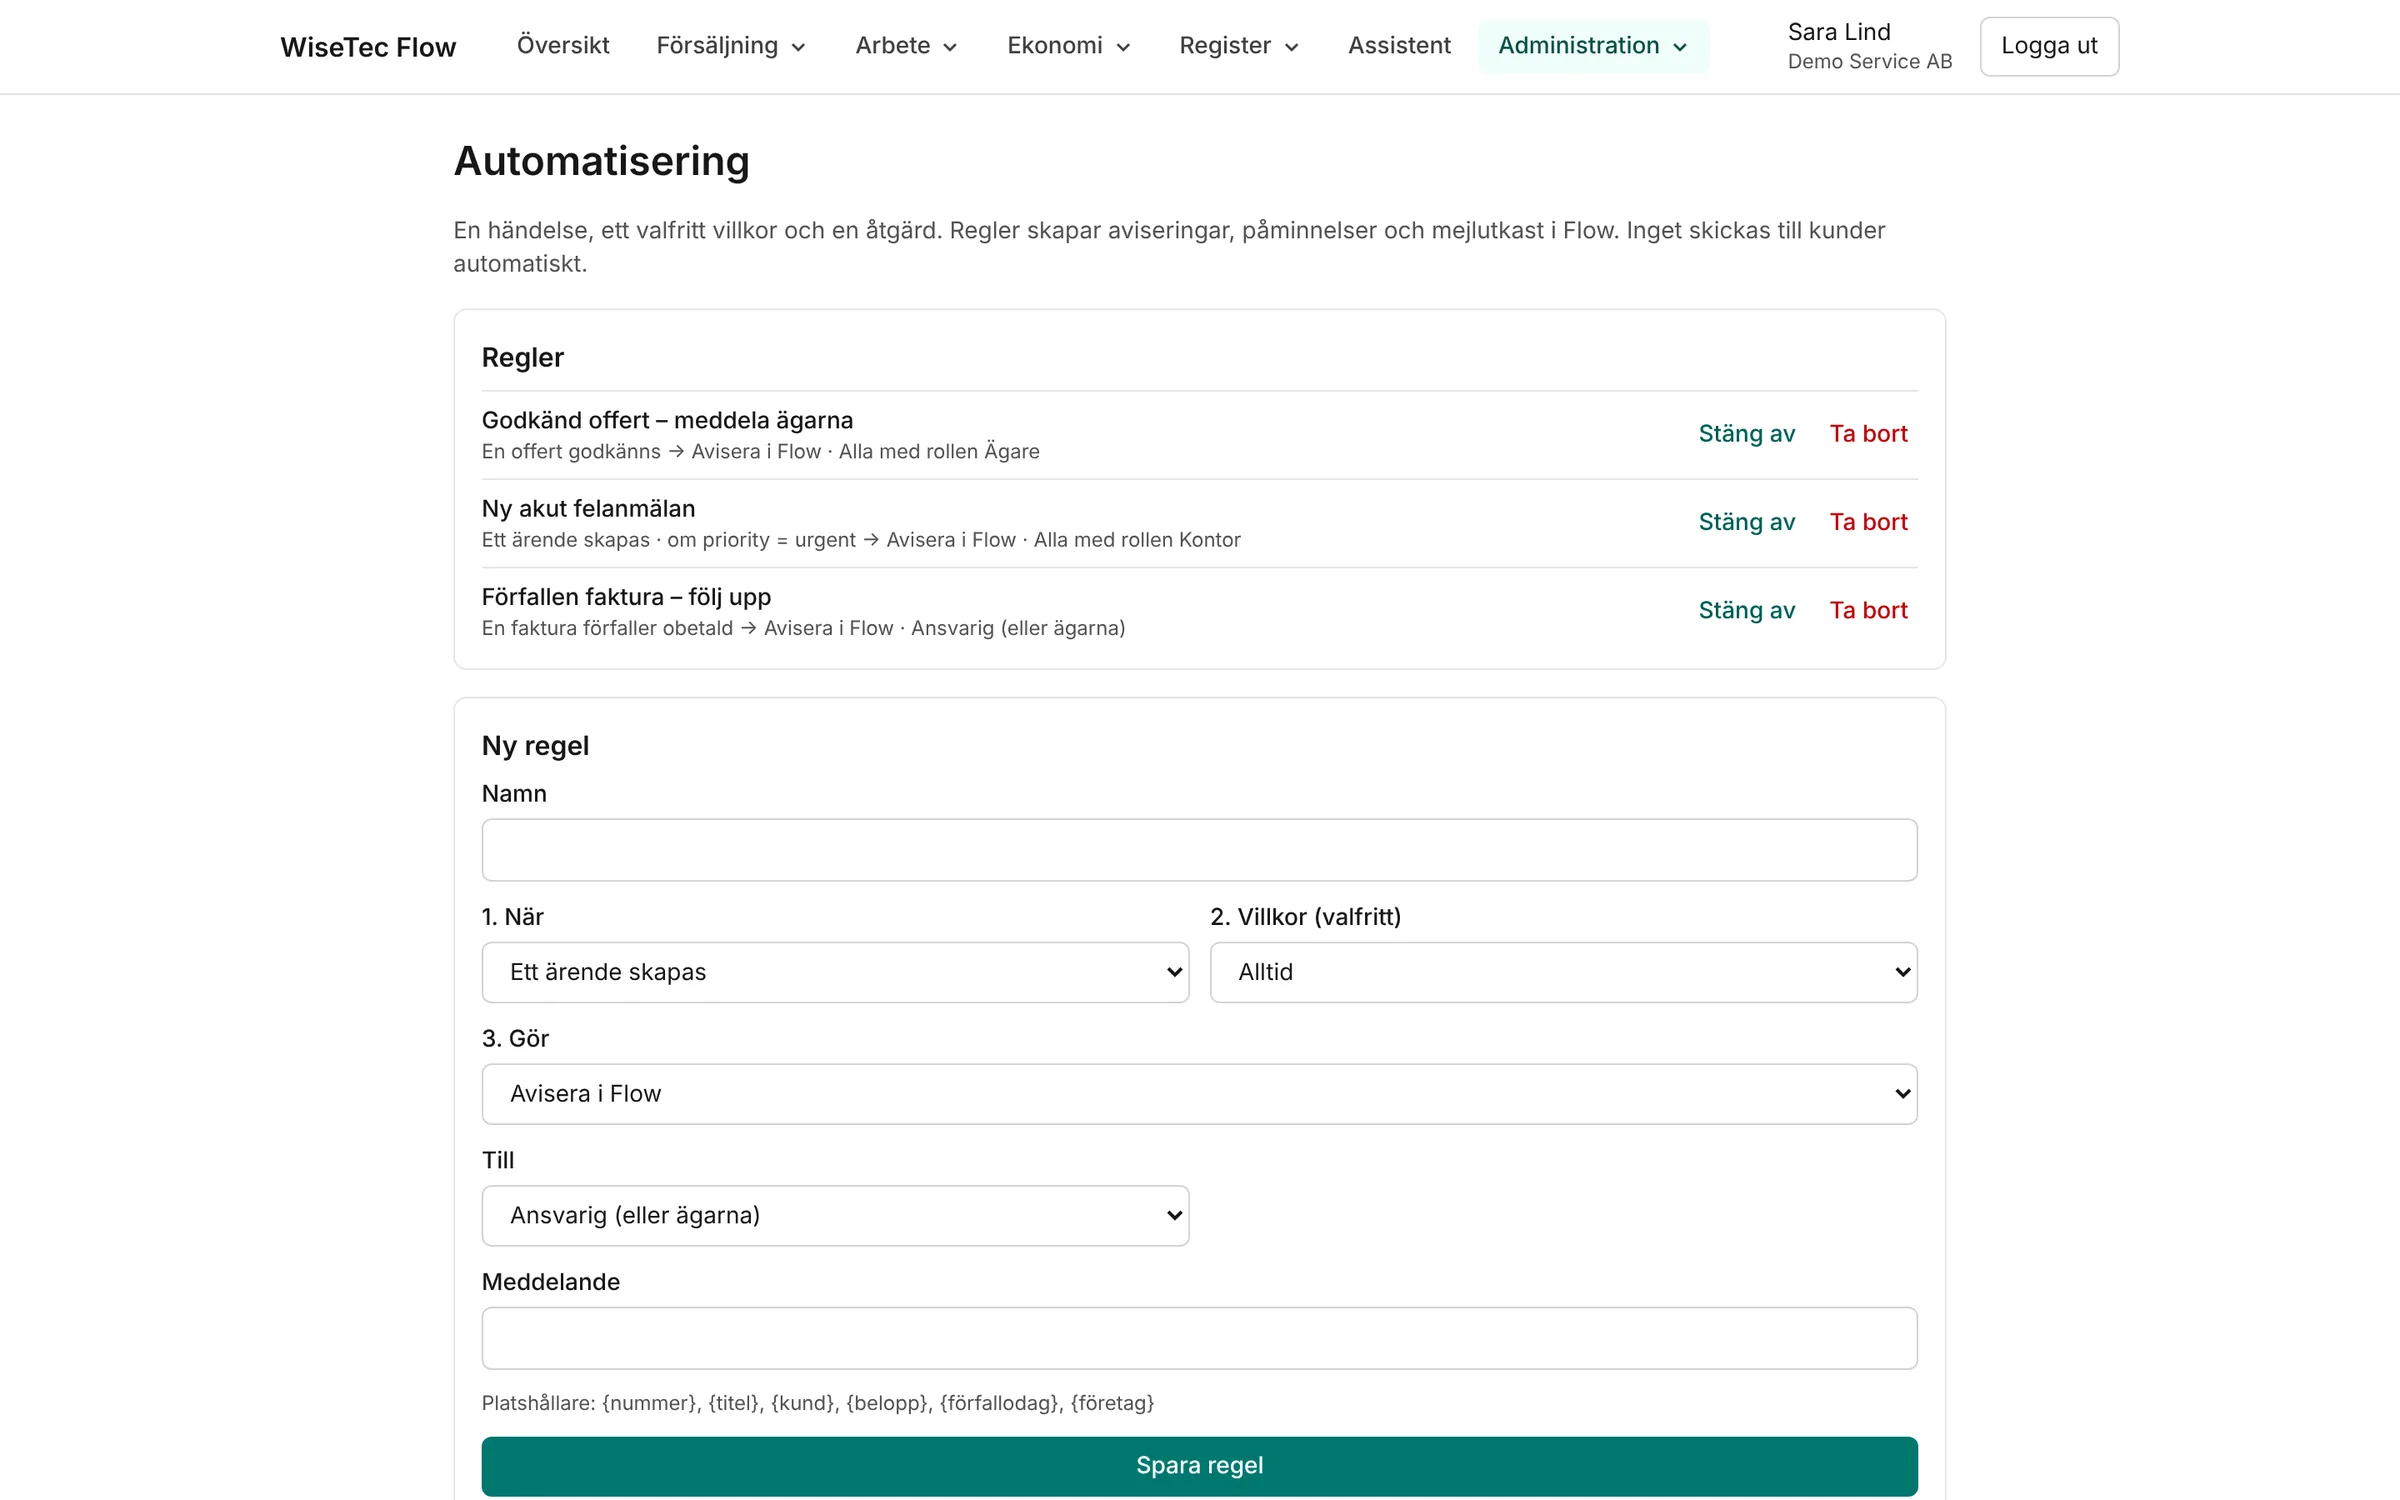This screenshot has height=1500, width=2400.
Task: Delete the Godkänd offert rule
Action: pyautogui.click(x=1868, y=434)
